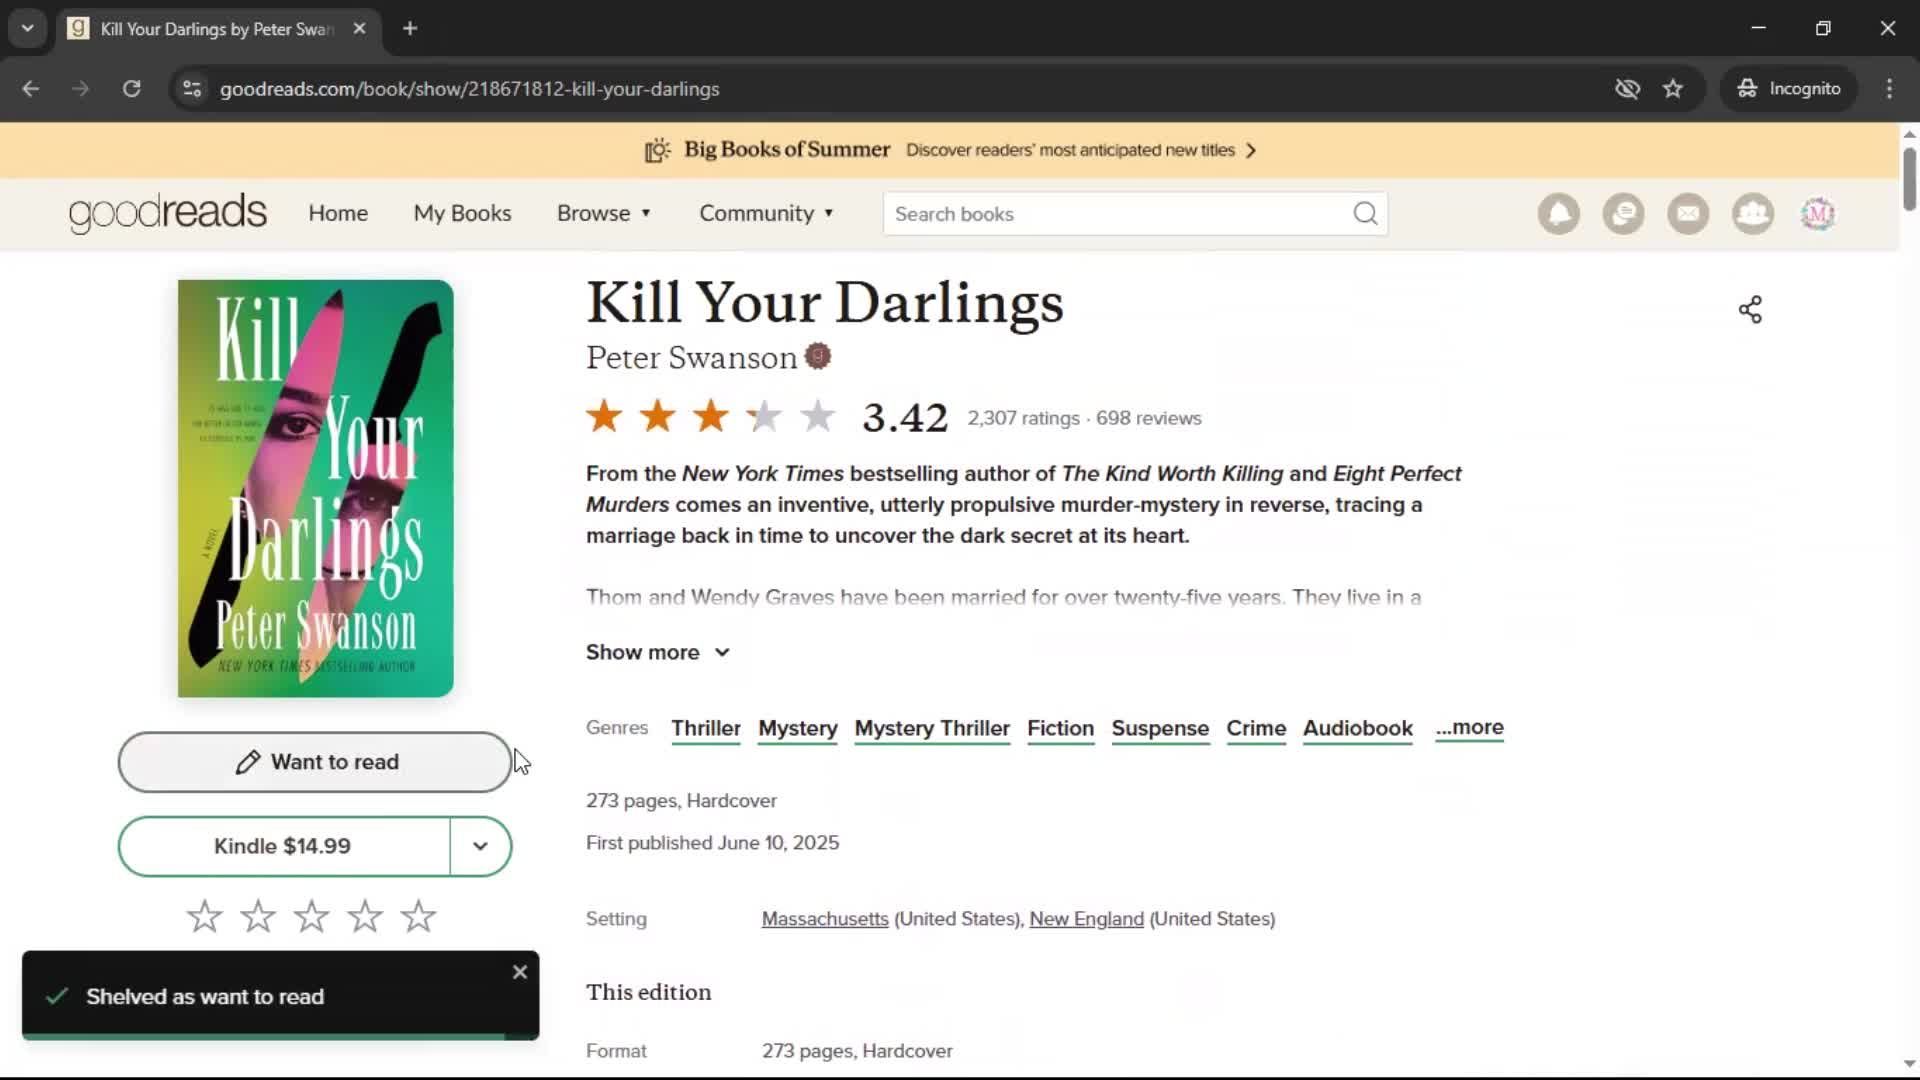Expand description with Show more

(x=658, y=652)
